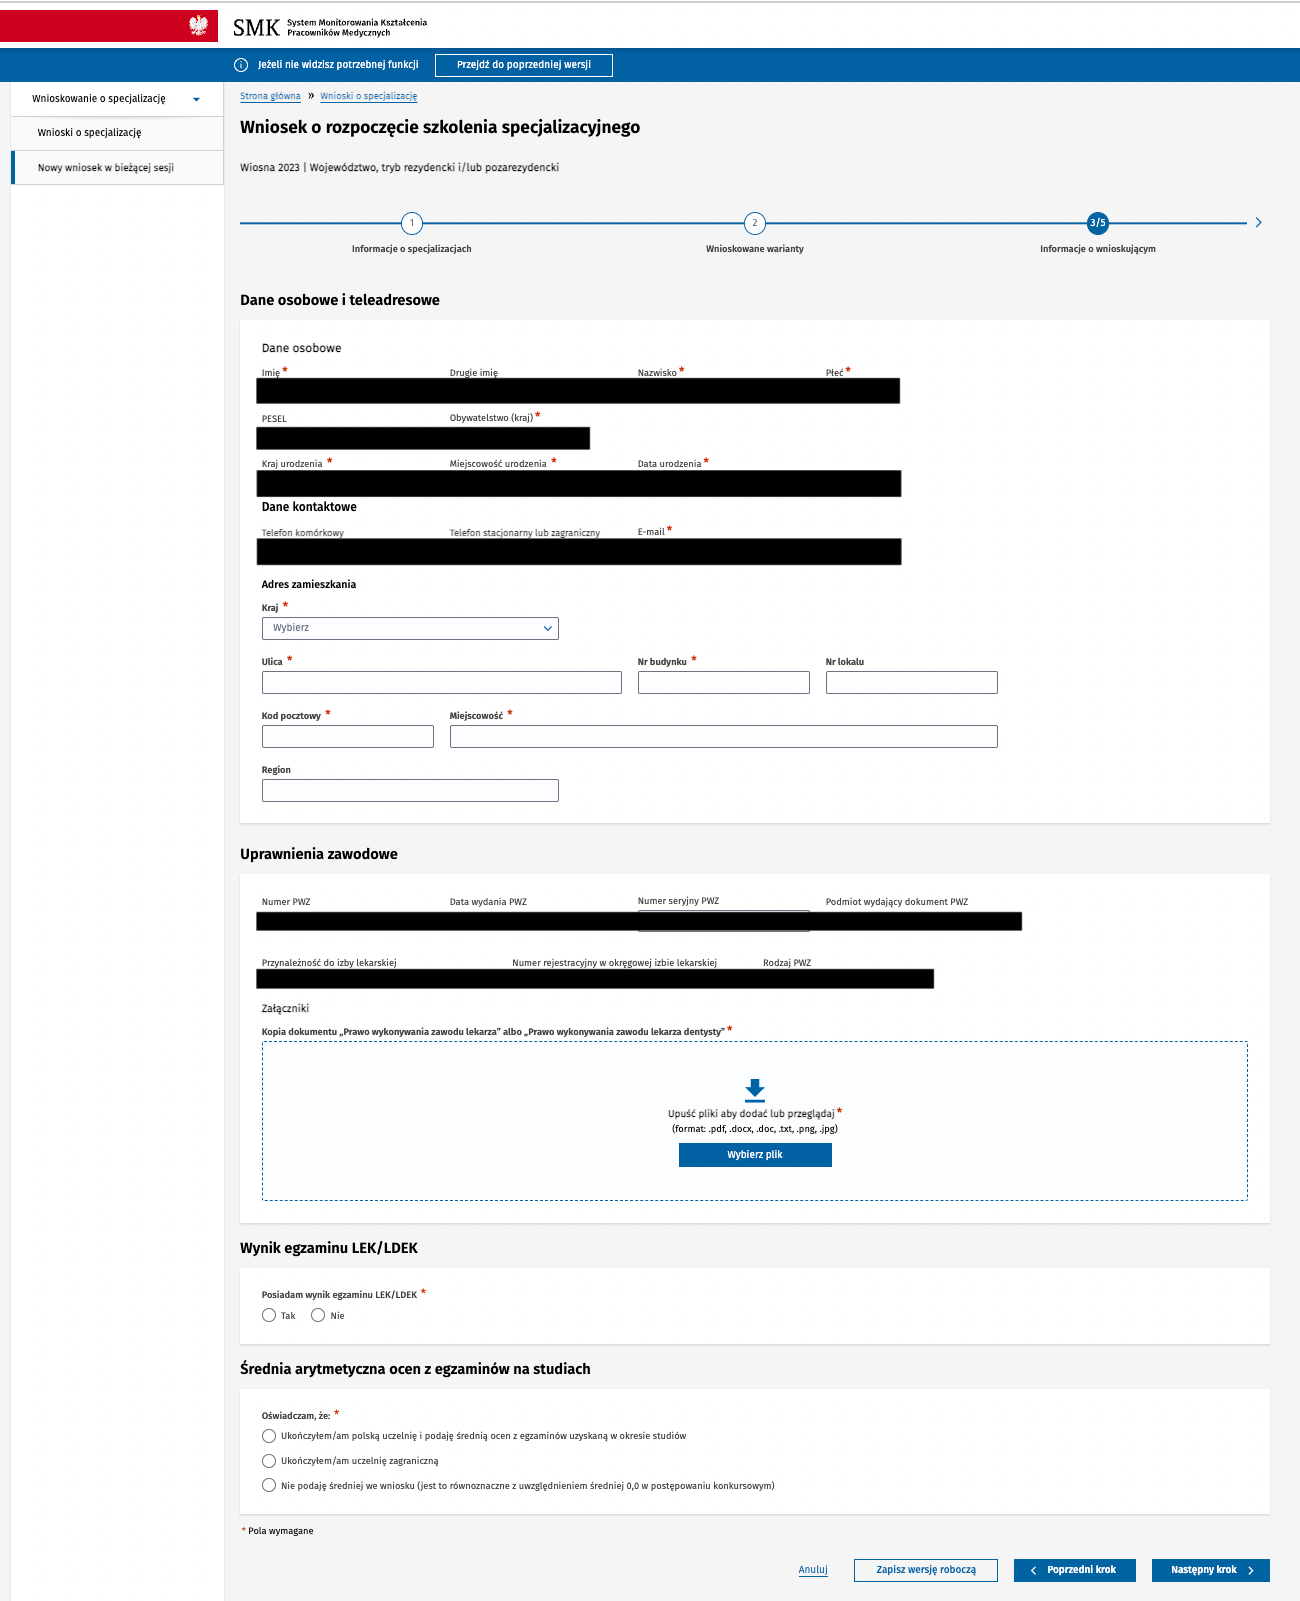Click the Dane osobowe i teleadresowe heading

tap(340, 300)
